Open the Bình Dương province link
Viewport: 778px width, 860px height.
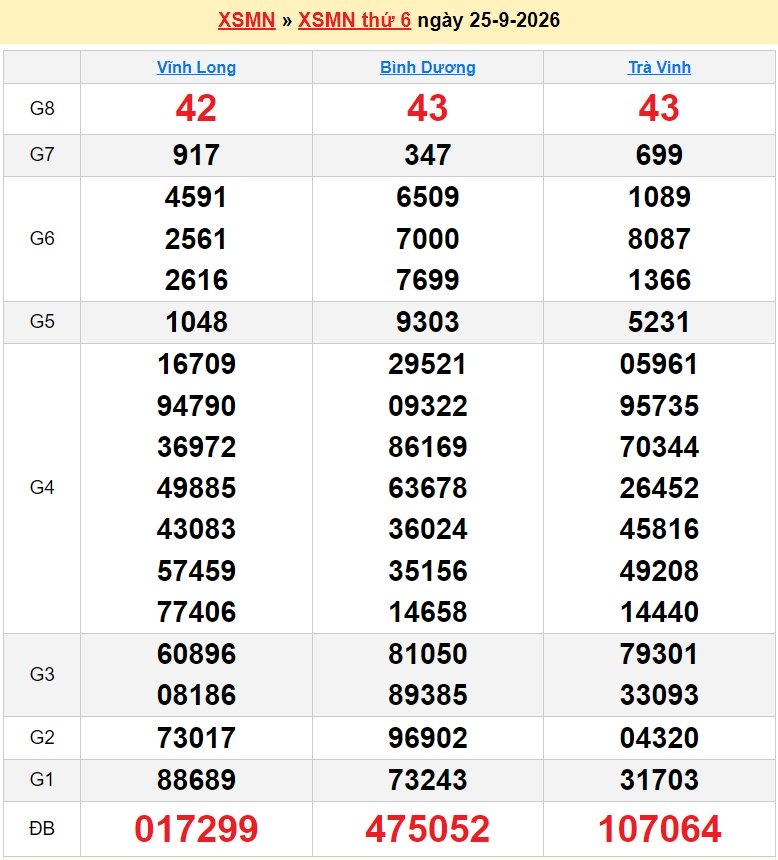tap(428, 67)
